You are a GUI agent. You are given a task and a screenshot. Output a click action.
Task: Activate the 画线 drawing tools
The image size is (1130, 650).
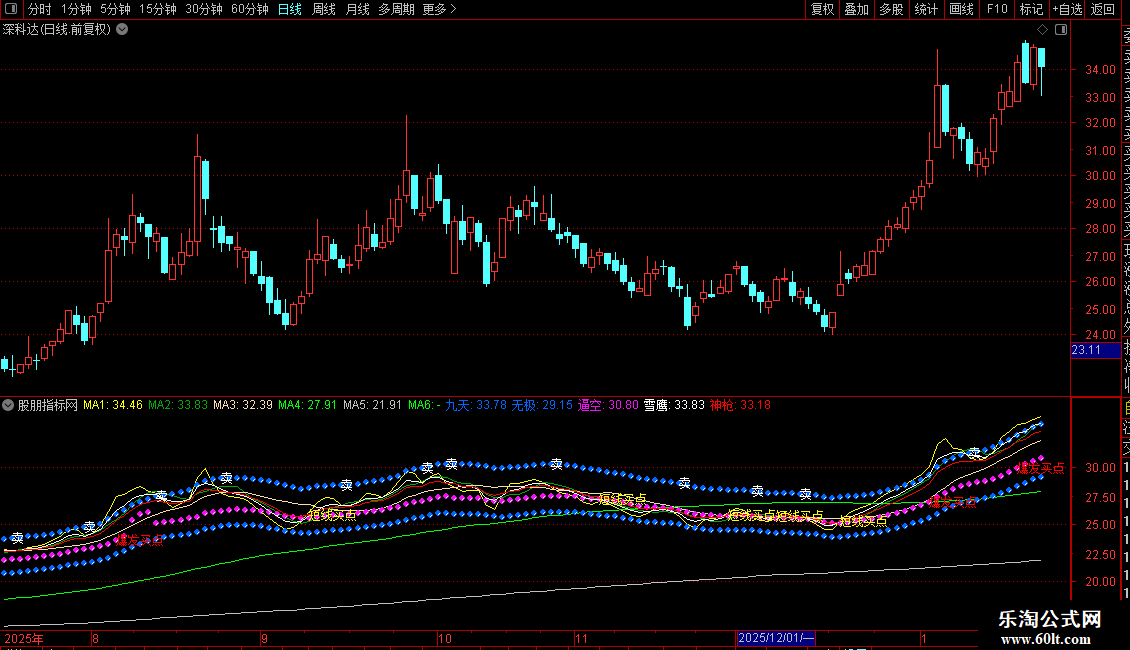coord(961,9)
